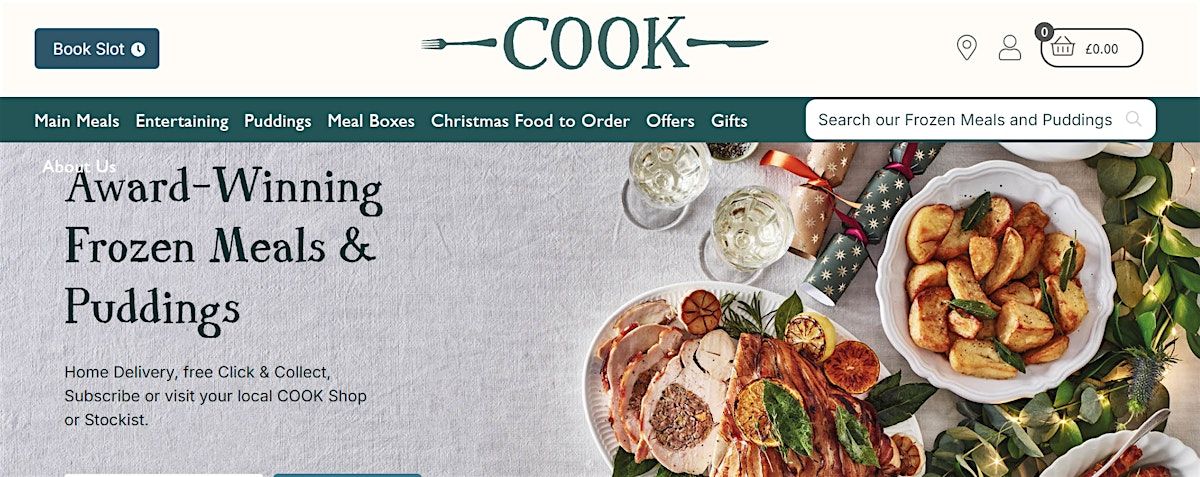The width and height of the screenshot is (1200, 477).
Task: Click the roast potatoes bowl image
Action: pos(995,281)
